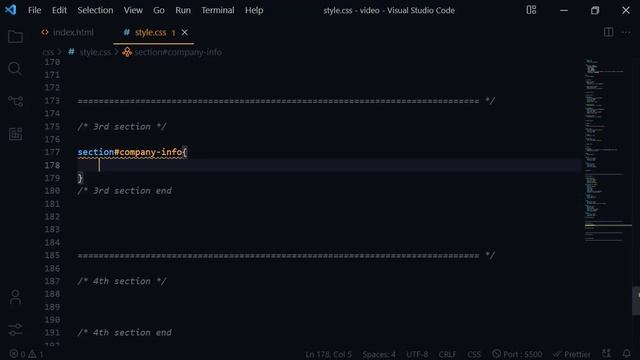
Task: Open the Terminal menu
Action: click(218, 10)
